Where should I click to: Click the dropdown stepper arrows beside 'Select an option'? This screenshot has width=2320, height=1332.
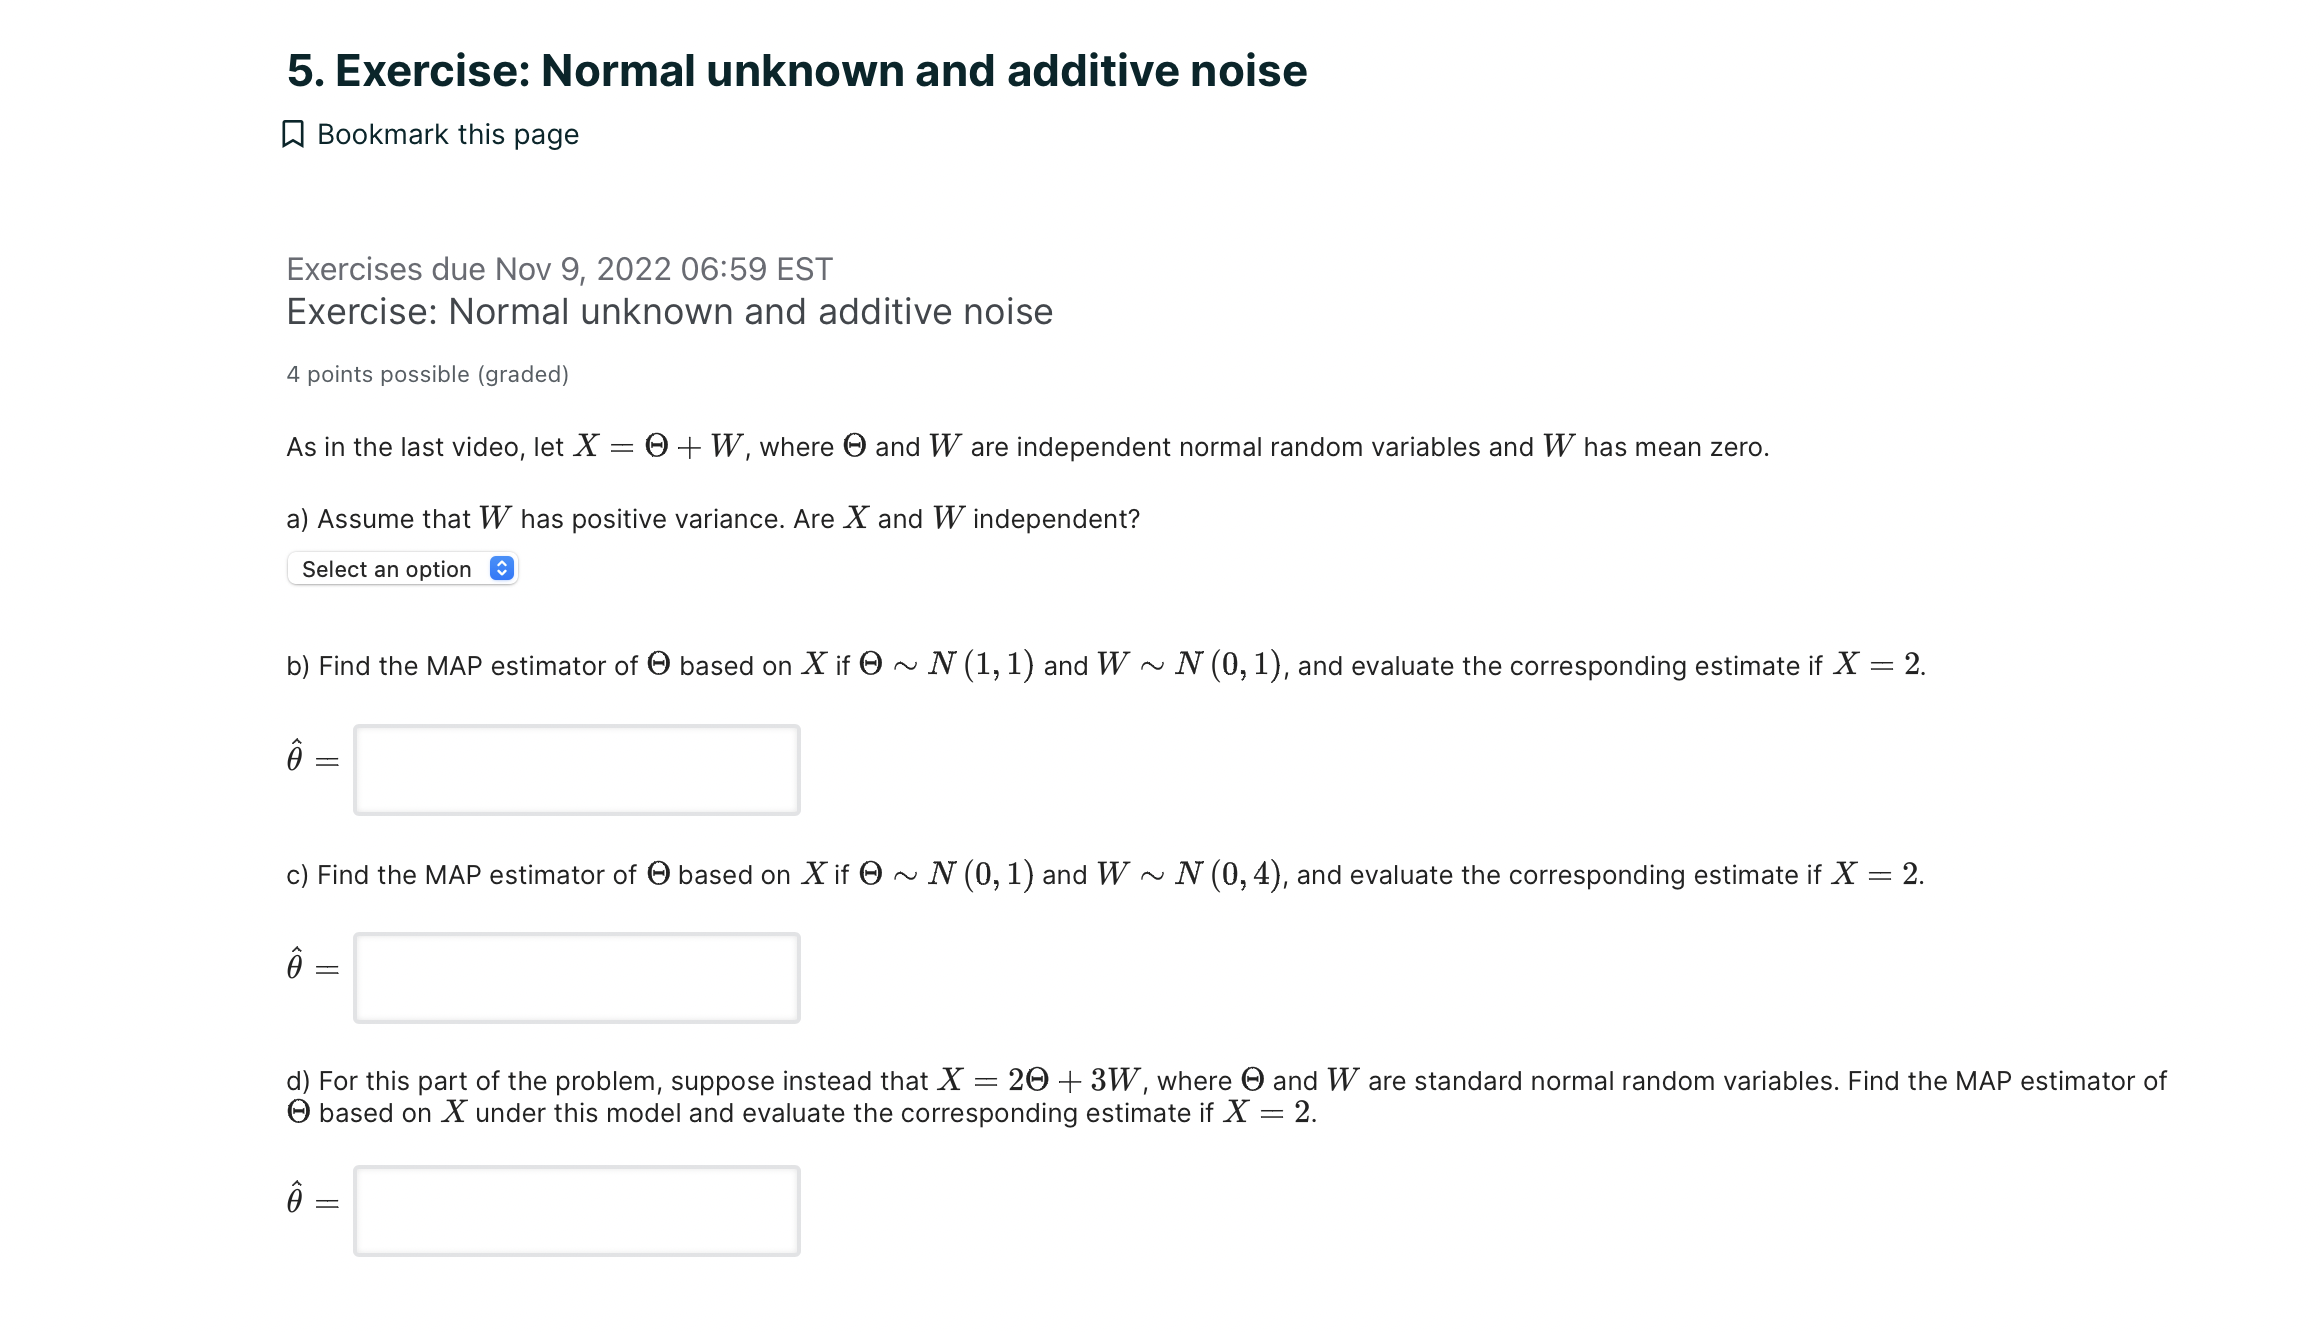pyautogui.click(x=502, y=568)
